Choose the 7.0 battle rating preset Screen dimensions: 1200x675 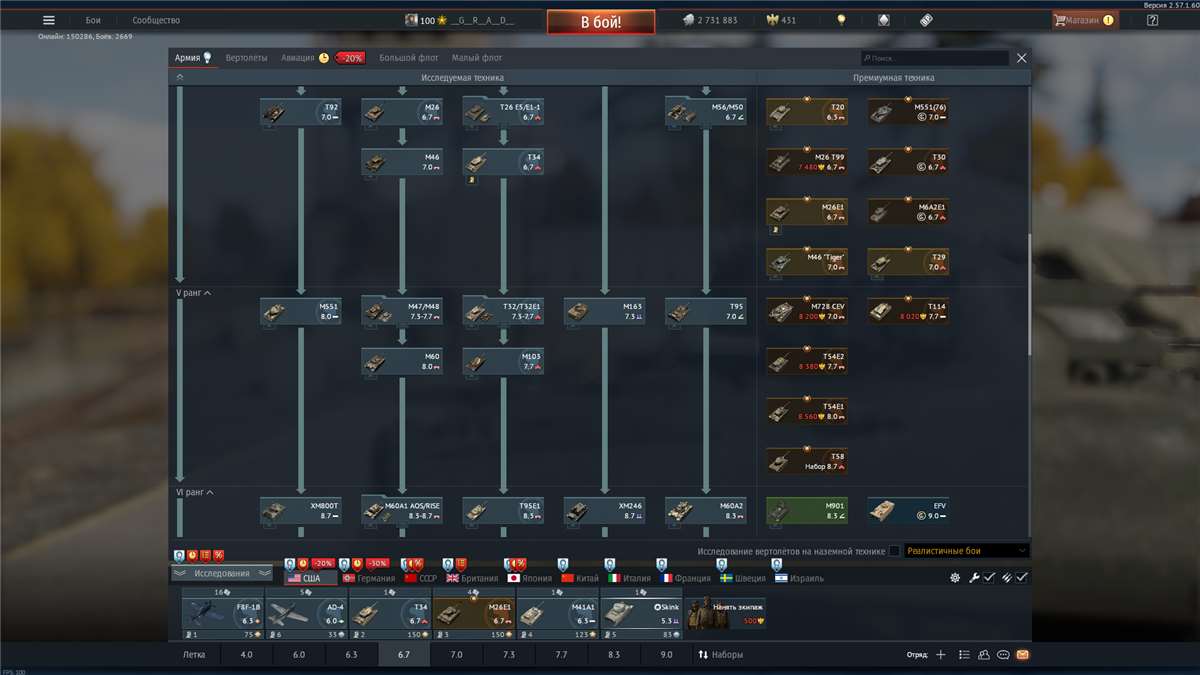pos(456,655)
